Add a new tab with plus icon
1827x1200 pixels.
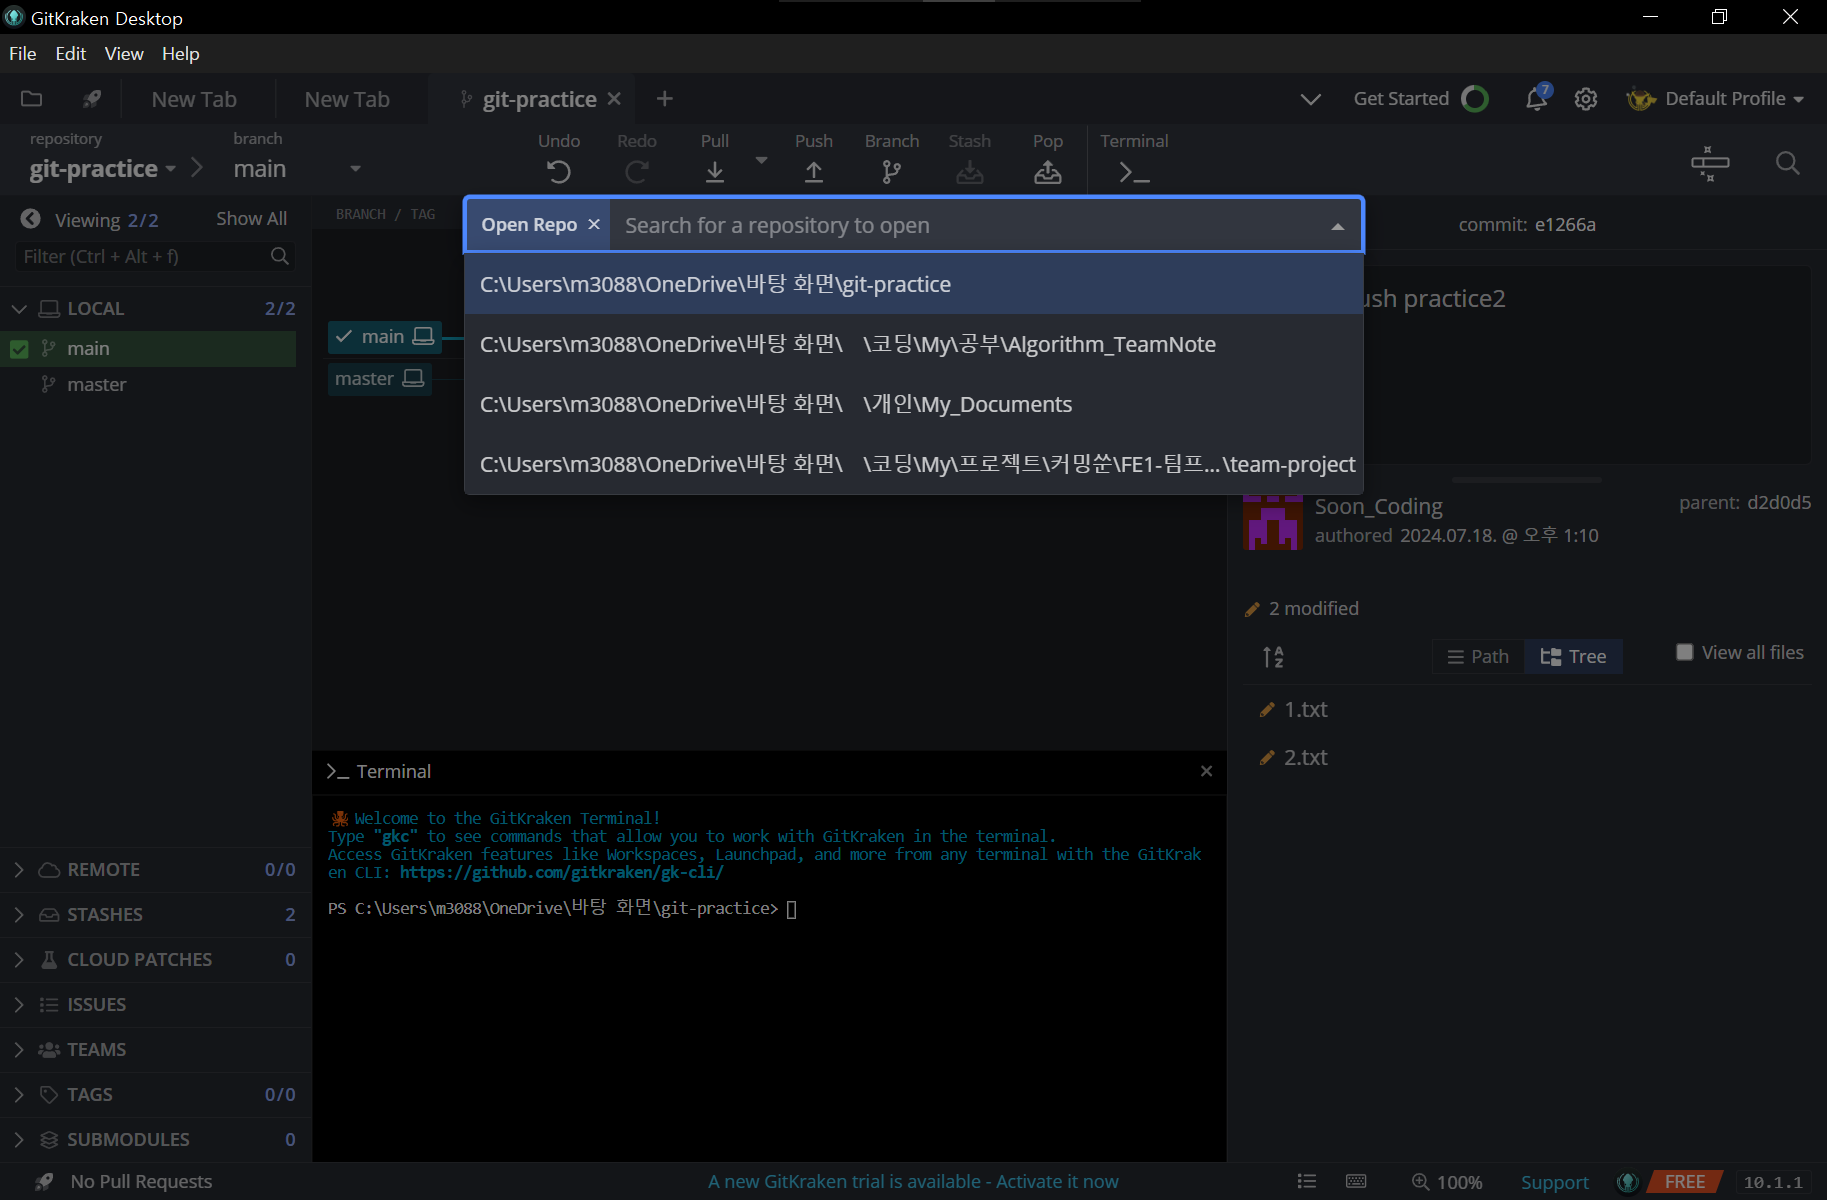point(665,99)
